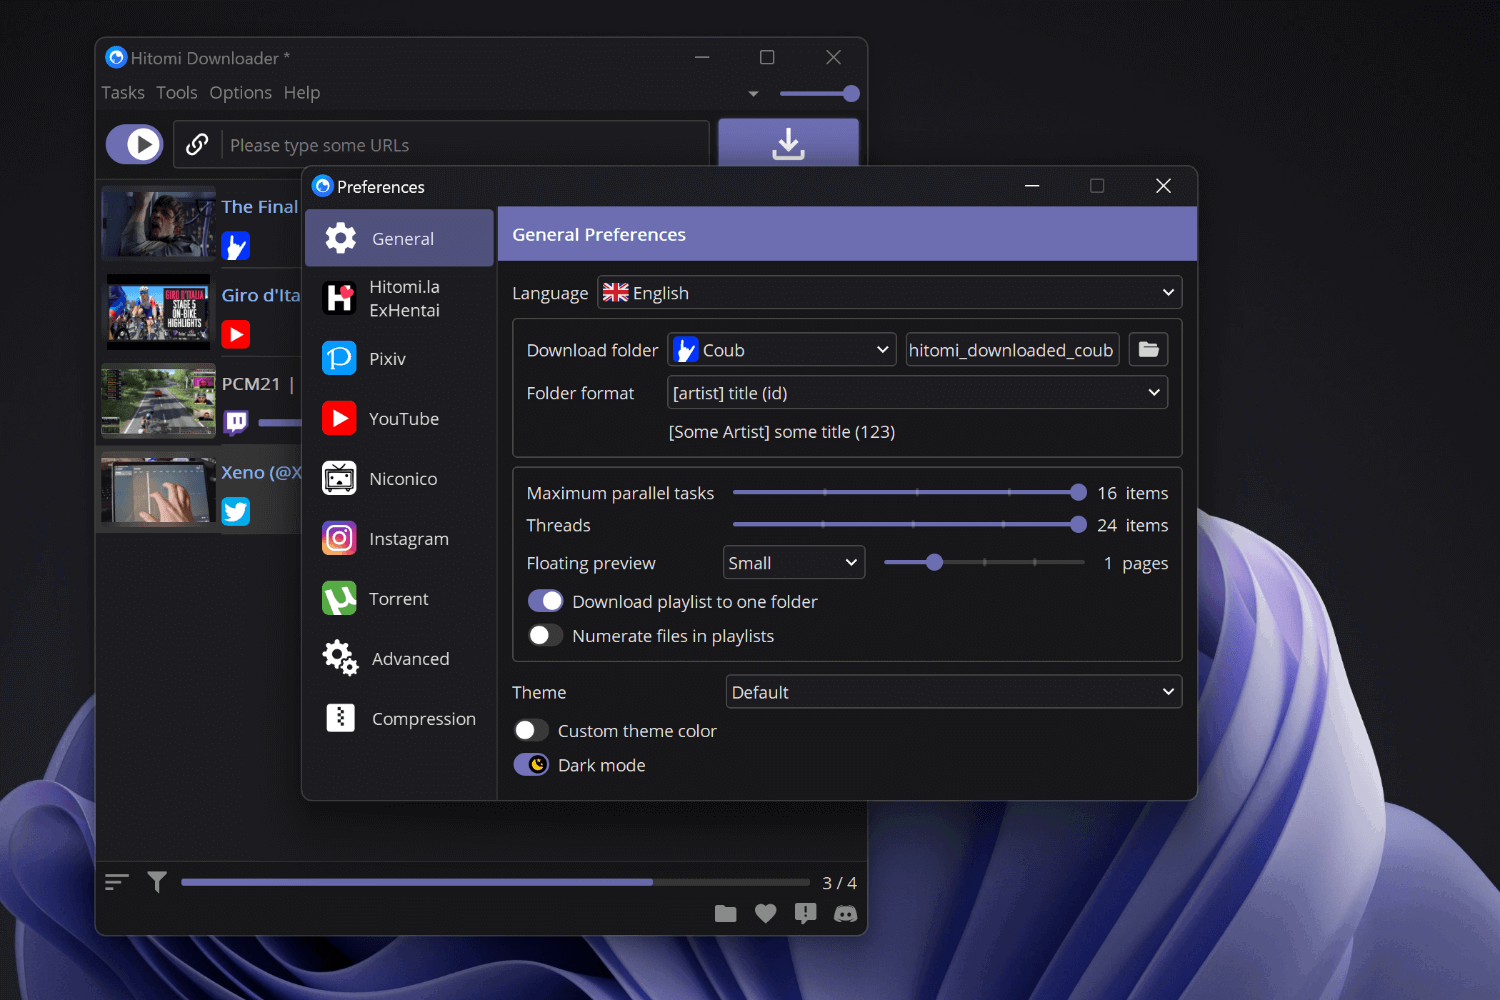Open the Instagram preferences tab
1500x1000 pixels.
[399, 538]
